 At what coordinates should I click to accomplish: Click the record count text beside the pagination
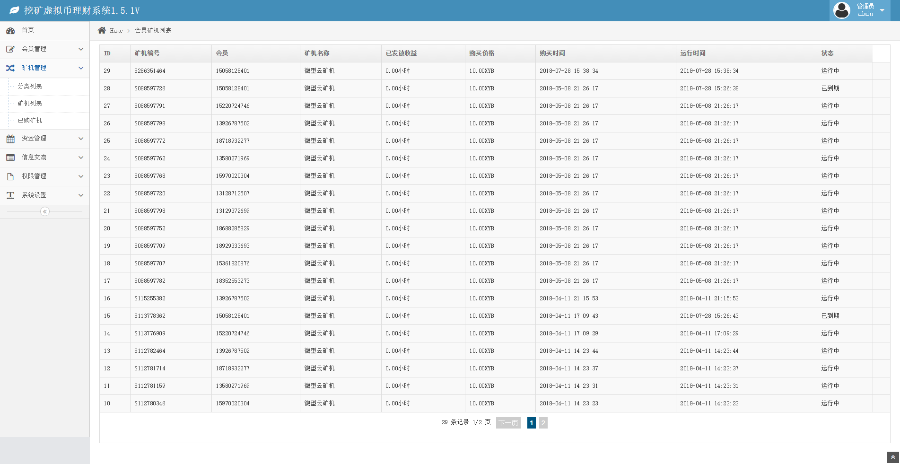click(467, 423)
